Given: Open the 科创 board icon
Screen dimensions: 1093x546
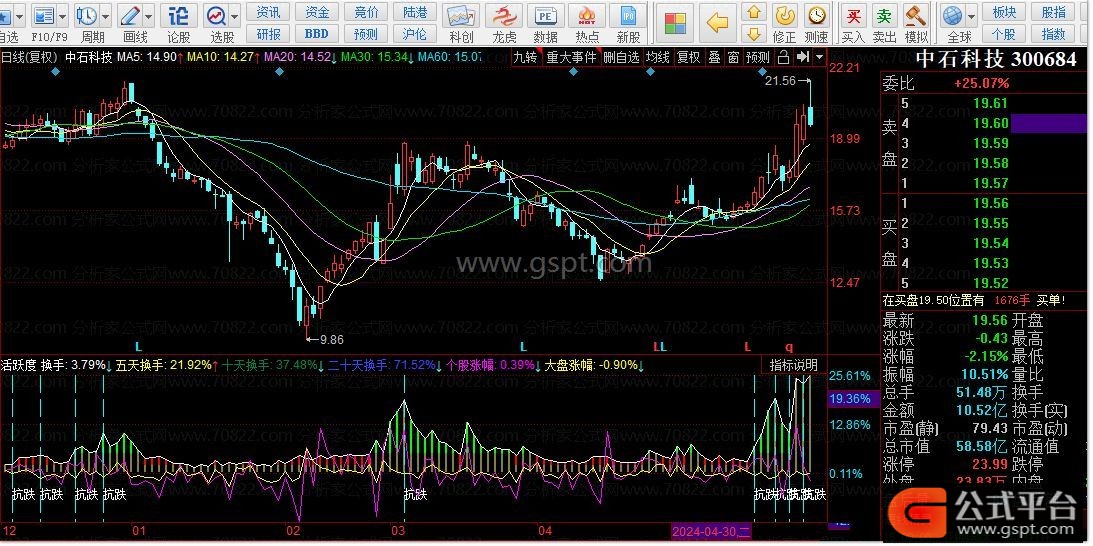Looking at the screenshot, I should click(x=461, y=16).
